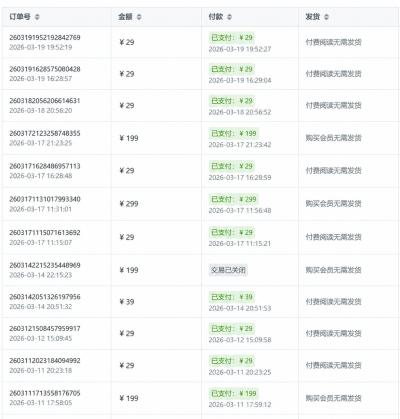This screenshot has height=419, width=400.
Task: Click payment time 2026-03-14 20:51:53
Action: point(240,308)
